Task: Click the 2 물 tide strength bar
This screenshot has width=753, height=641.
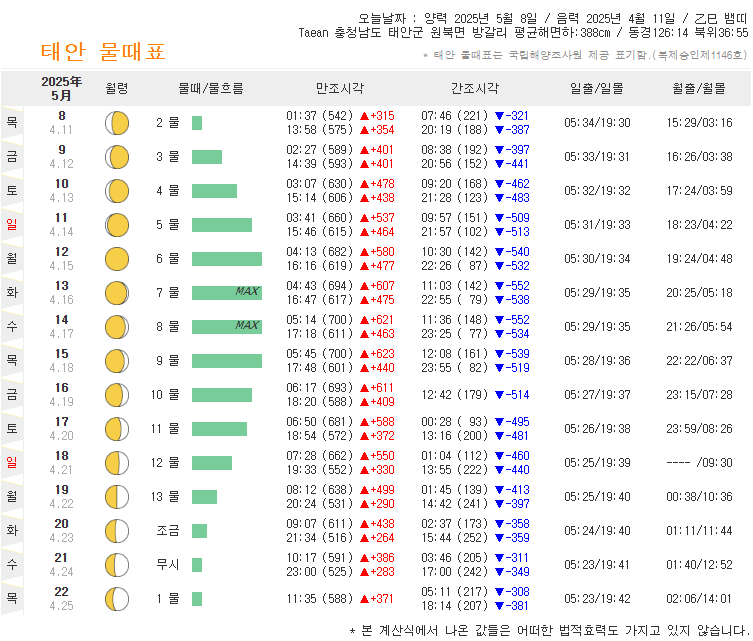Action: click(x=197, y=123)
